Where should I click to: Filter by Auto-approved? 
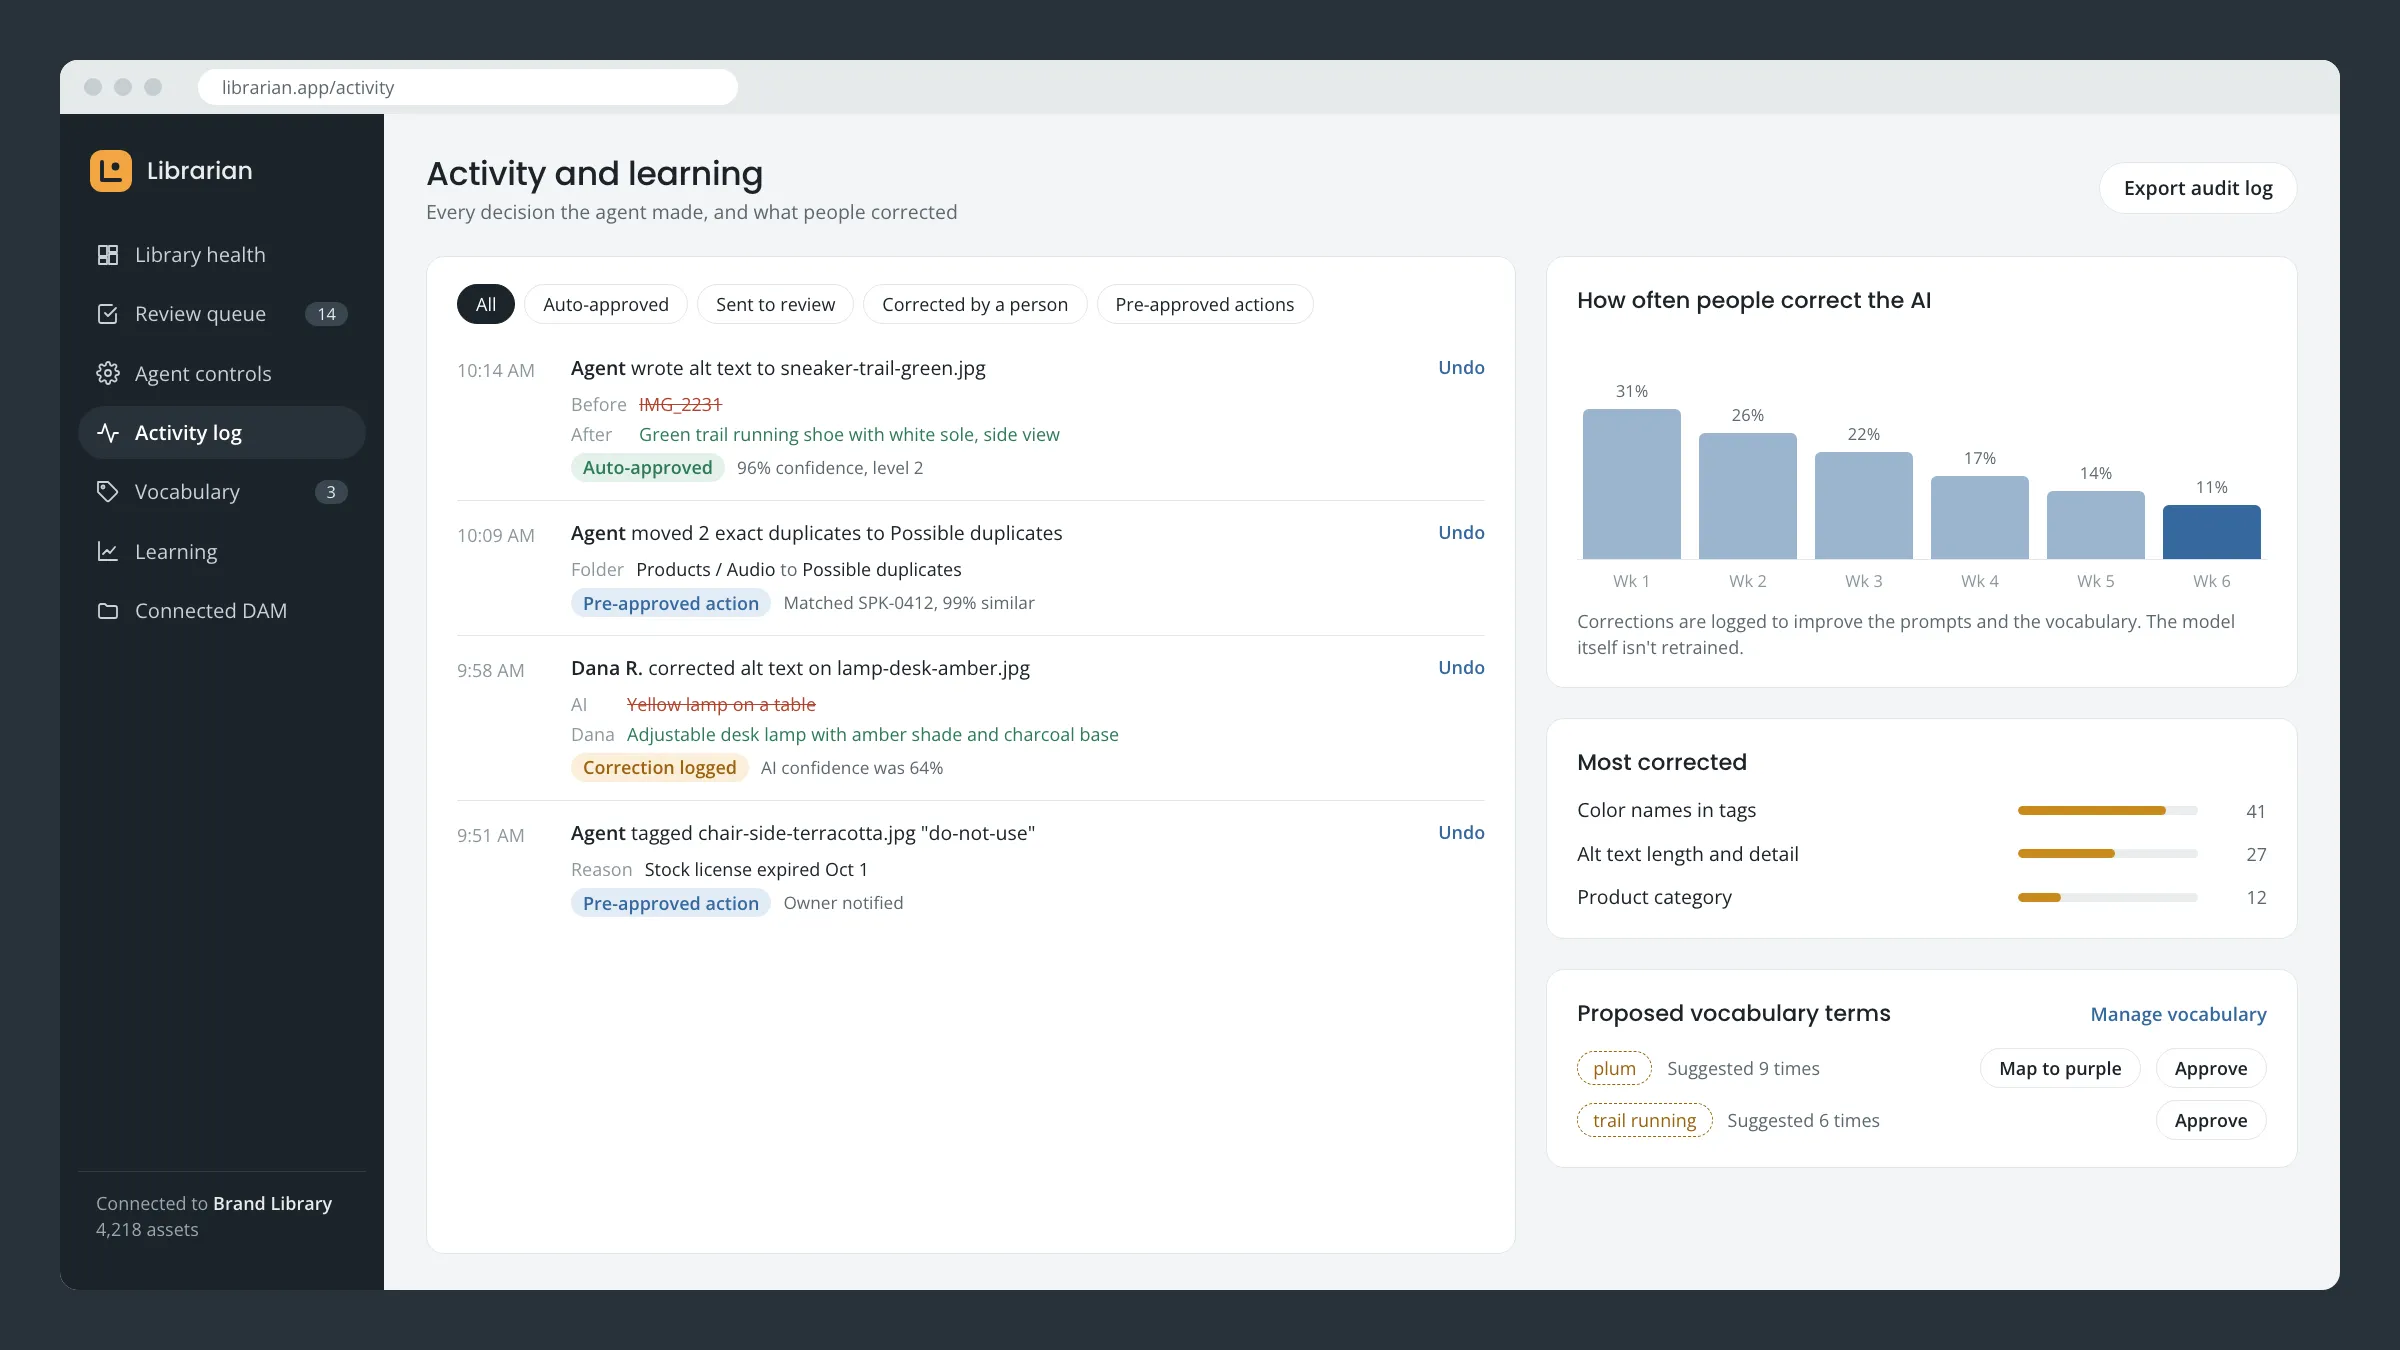point(606,304)
